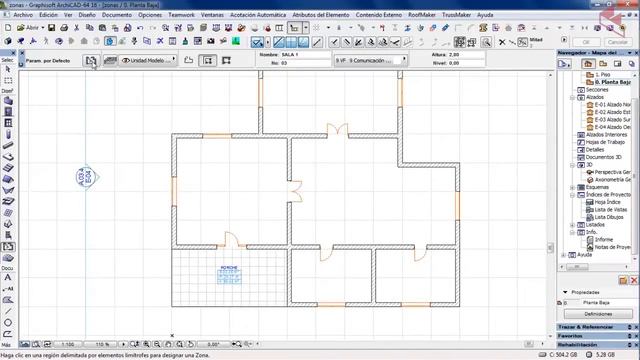
Task: Toggle inner edge zone construction method
Action: coord(207,60)
